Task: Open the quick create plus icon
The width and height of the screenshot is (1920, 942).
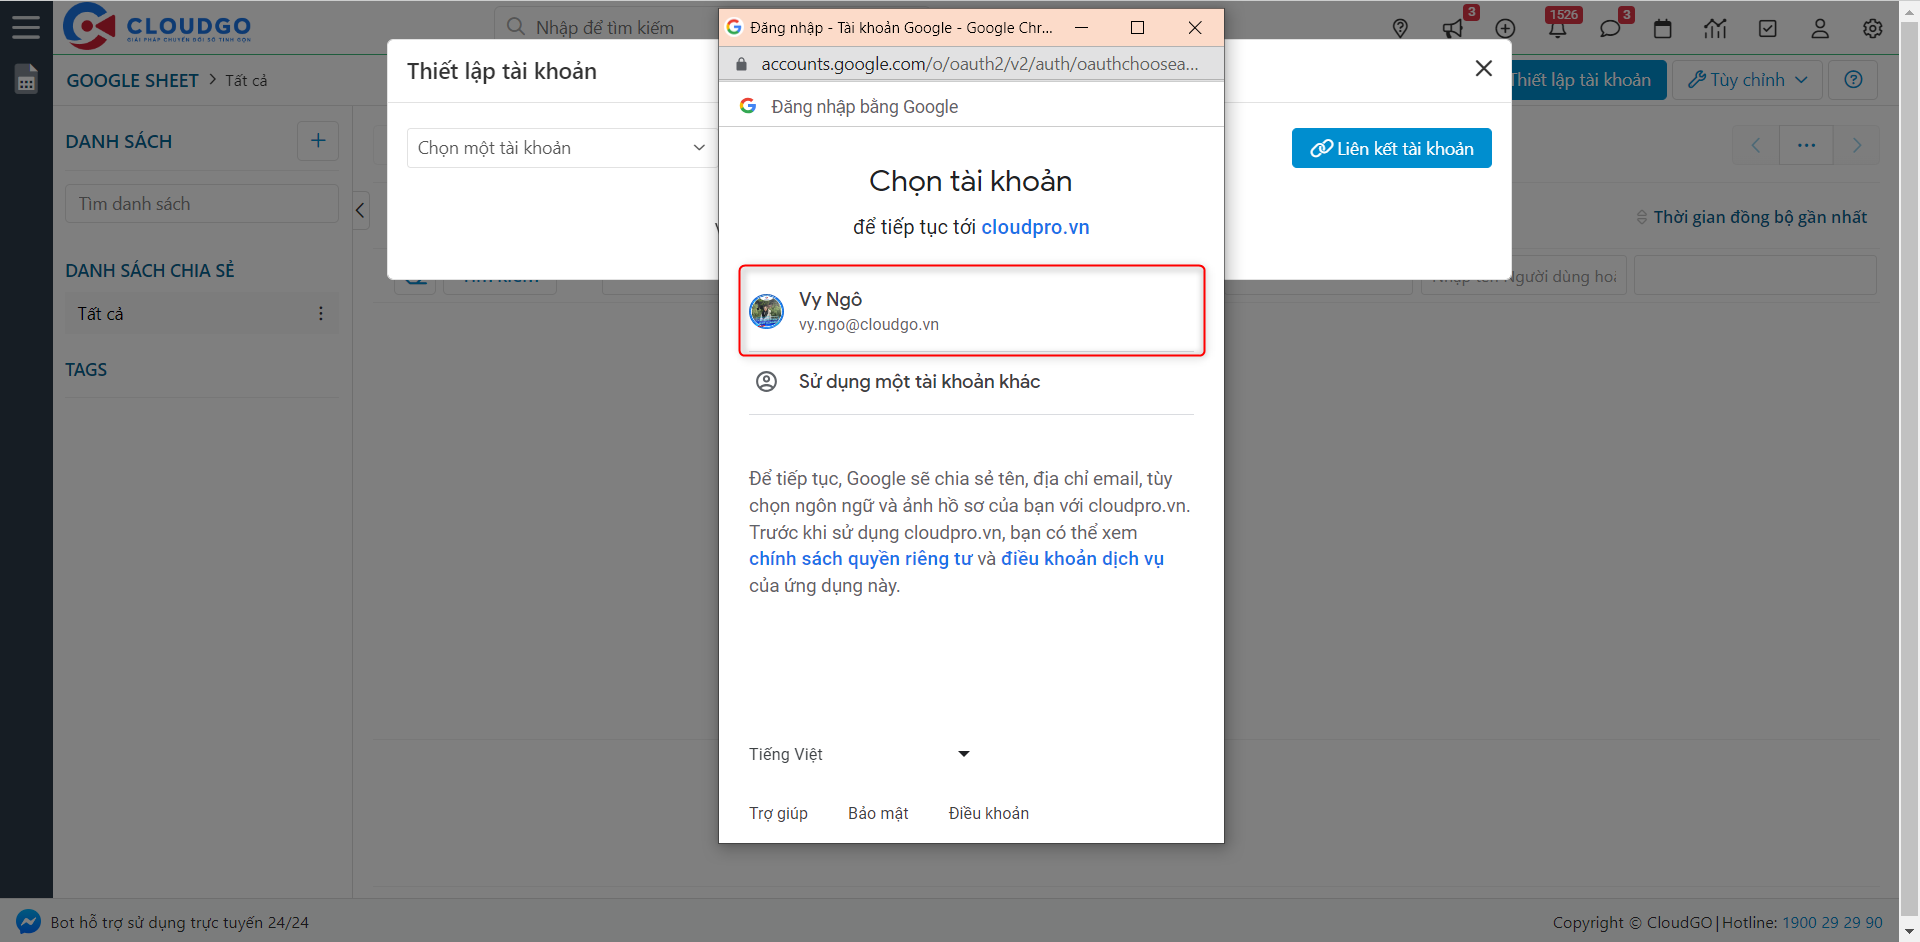Action: pos(1505,28)
